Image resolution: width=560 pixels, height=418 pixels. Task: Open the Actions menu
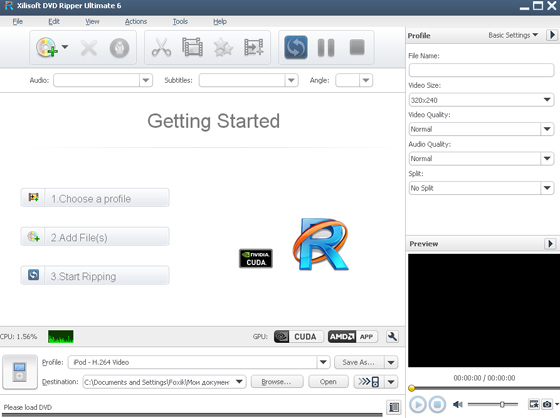coord(136,21)
